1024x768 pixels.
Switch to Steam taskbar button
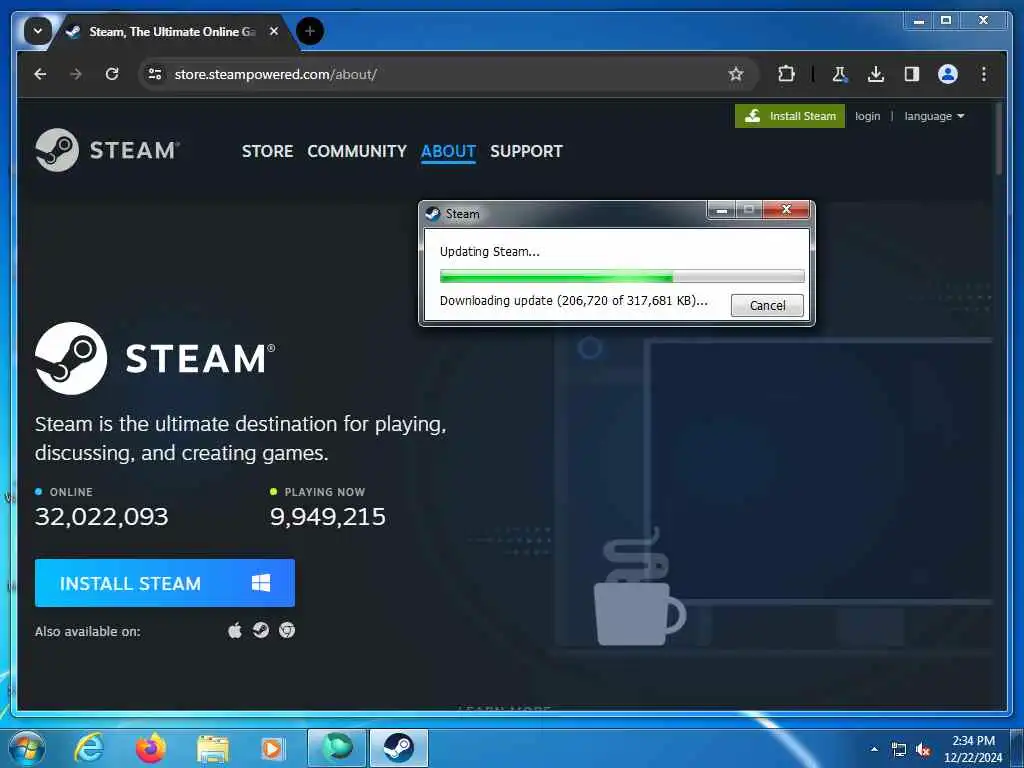[x=399, y=748]
